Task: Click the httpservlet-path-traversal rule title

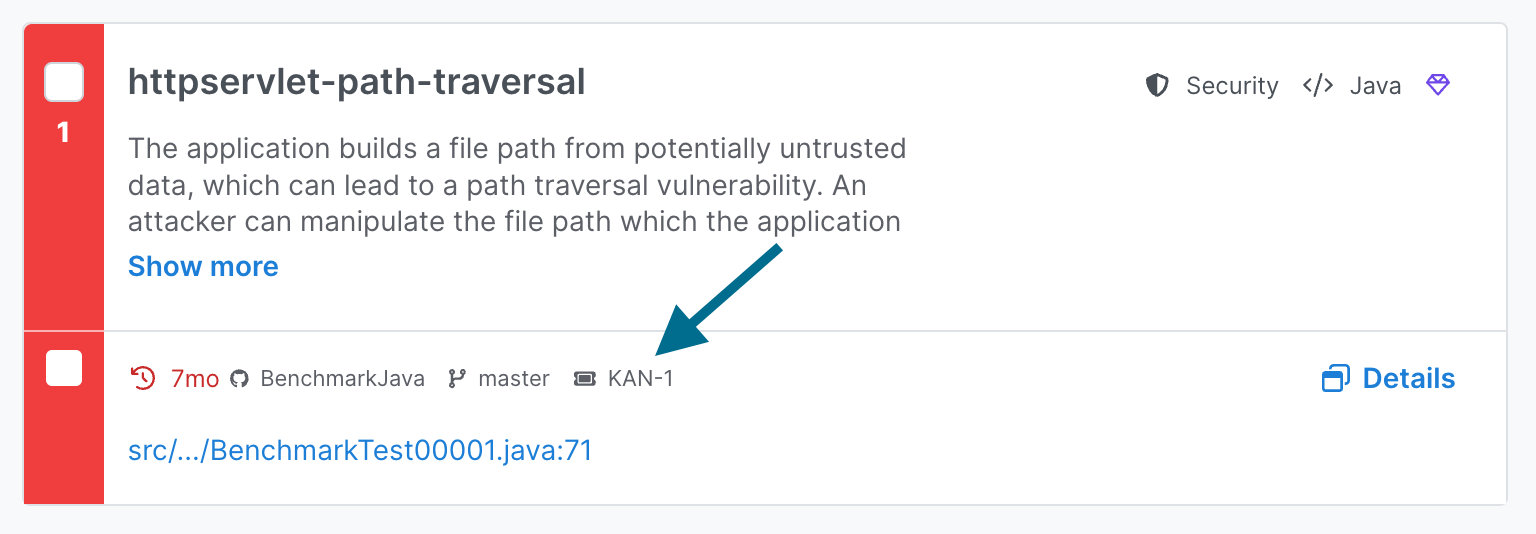Action: pos(356,82)
